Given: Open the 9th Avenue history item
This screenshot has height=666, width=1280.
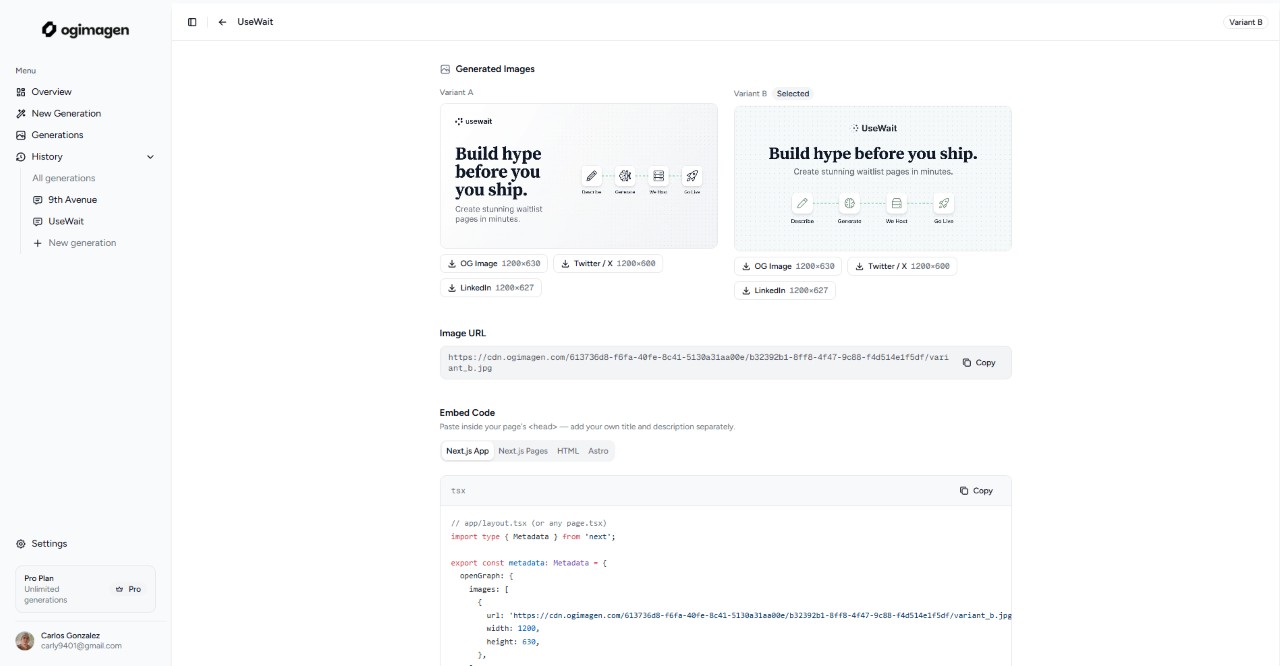Looking at the screenshot, I should pos(72,200).
